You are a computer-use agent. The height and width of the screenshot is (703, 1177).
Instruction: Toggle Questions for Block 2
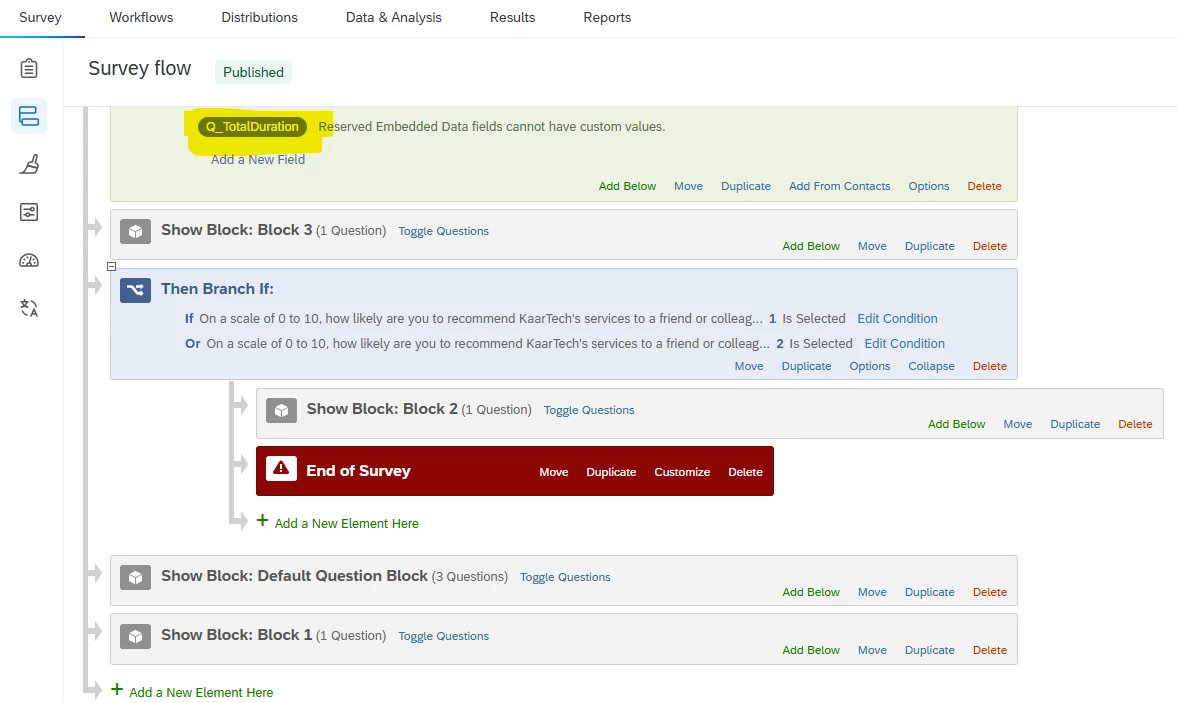click(x=588, y=410)
